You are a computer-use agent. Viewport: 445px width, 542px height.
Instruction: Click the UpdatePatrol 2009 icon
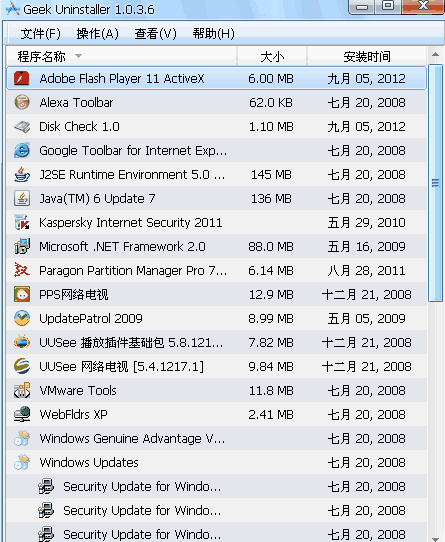pyautogui.click(x=22, y=318)
